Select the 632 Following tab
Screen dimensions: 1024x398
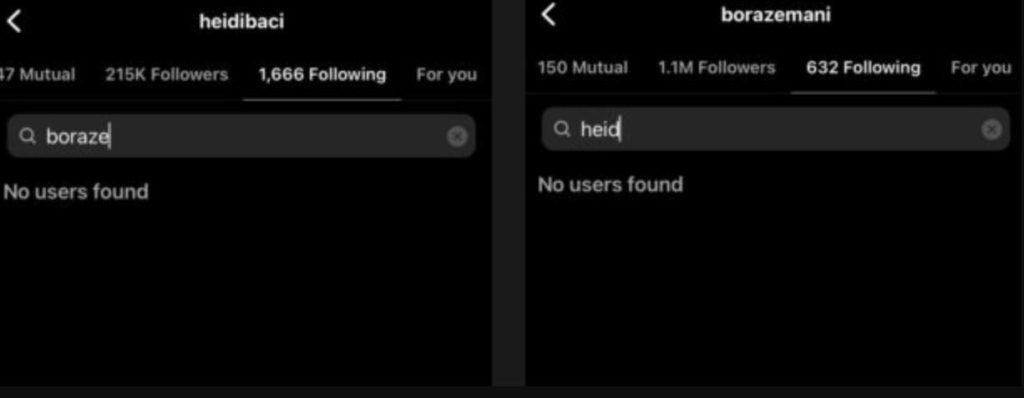(863, 67)
